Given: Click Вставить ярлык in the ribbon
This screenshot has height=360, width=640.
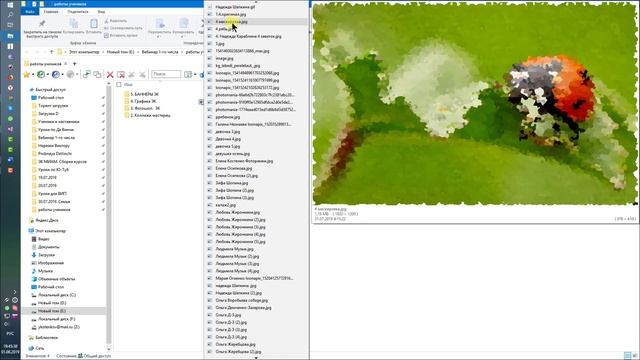Looking at the screenshot, I should coord(121,36).
